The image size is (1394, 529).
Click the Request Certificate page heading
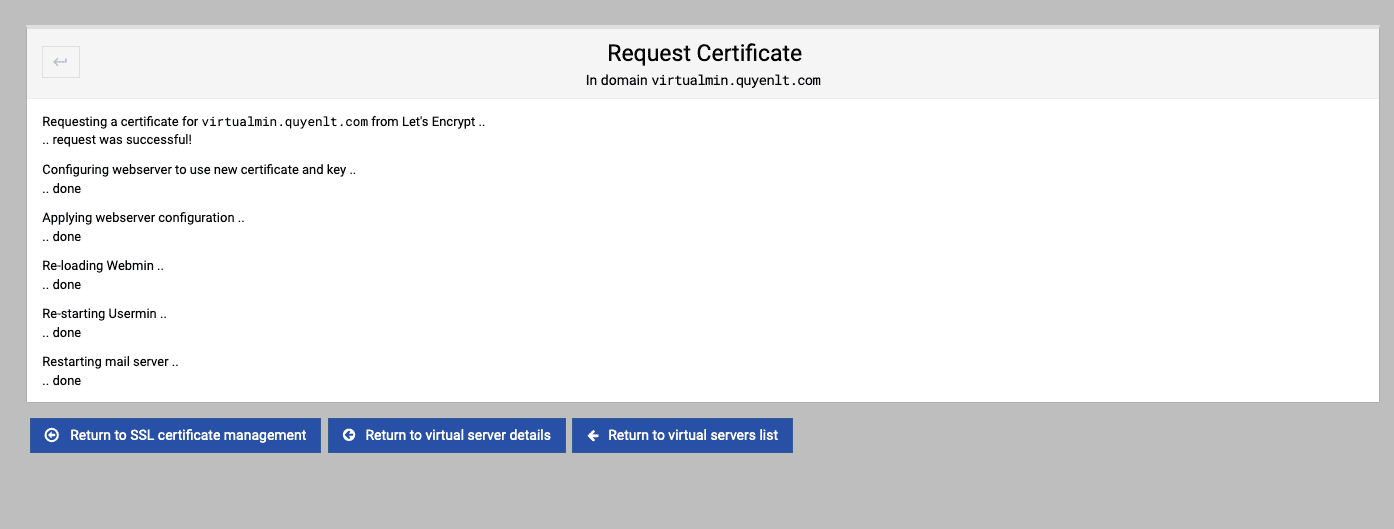(704, 53)
